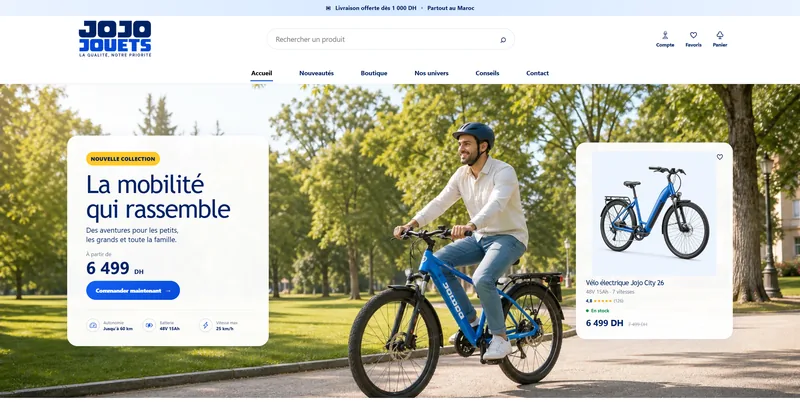Click the Autonomie gauge icon
Screen dimensions: 800x402
pos(93,325)
